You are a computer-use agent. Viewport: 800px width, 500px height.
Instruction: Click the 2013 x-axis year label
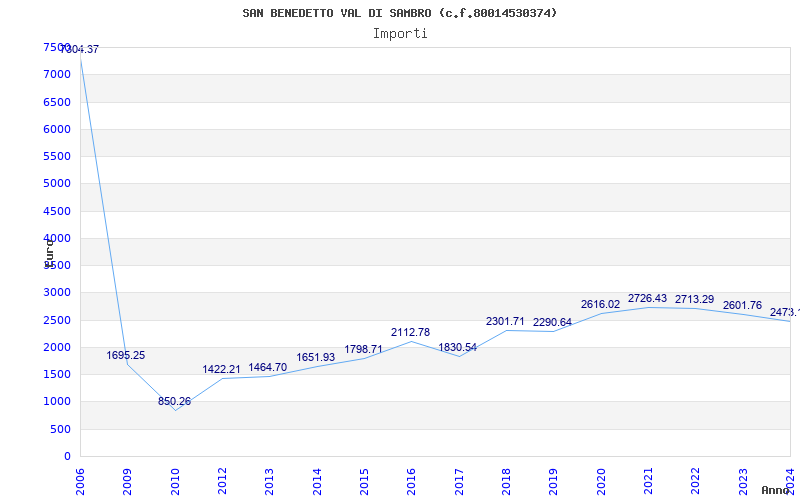269,482
